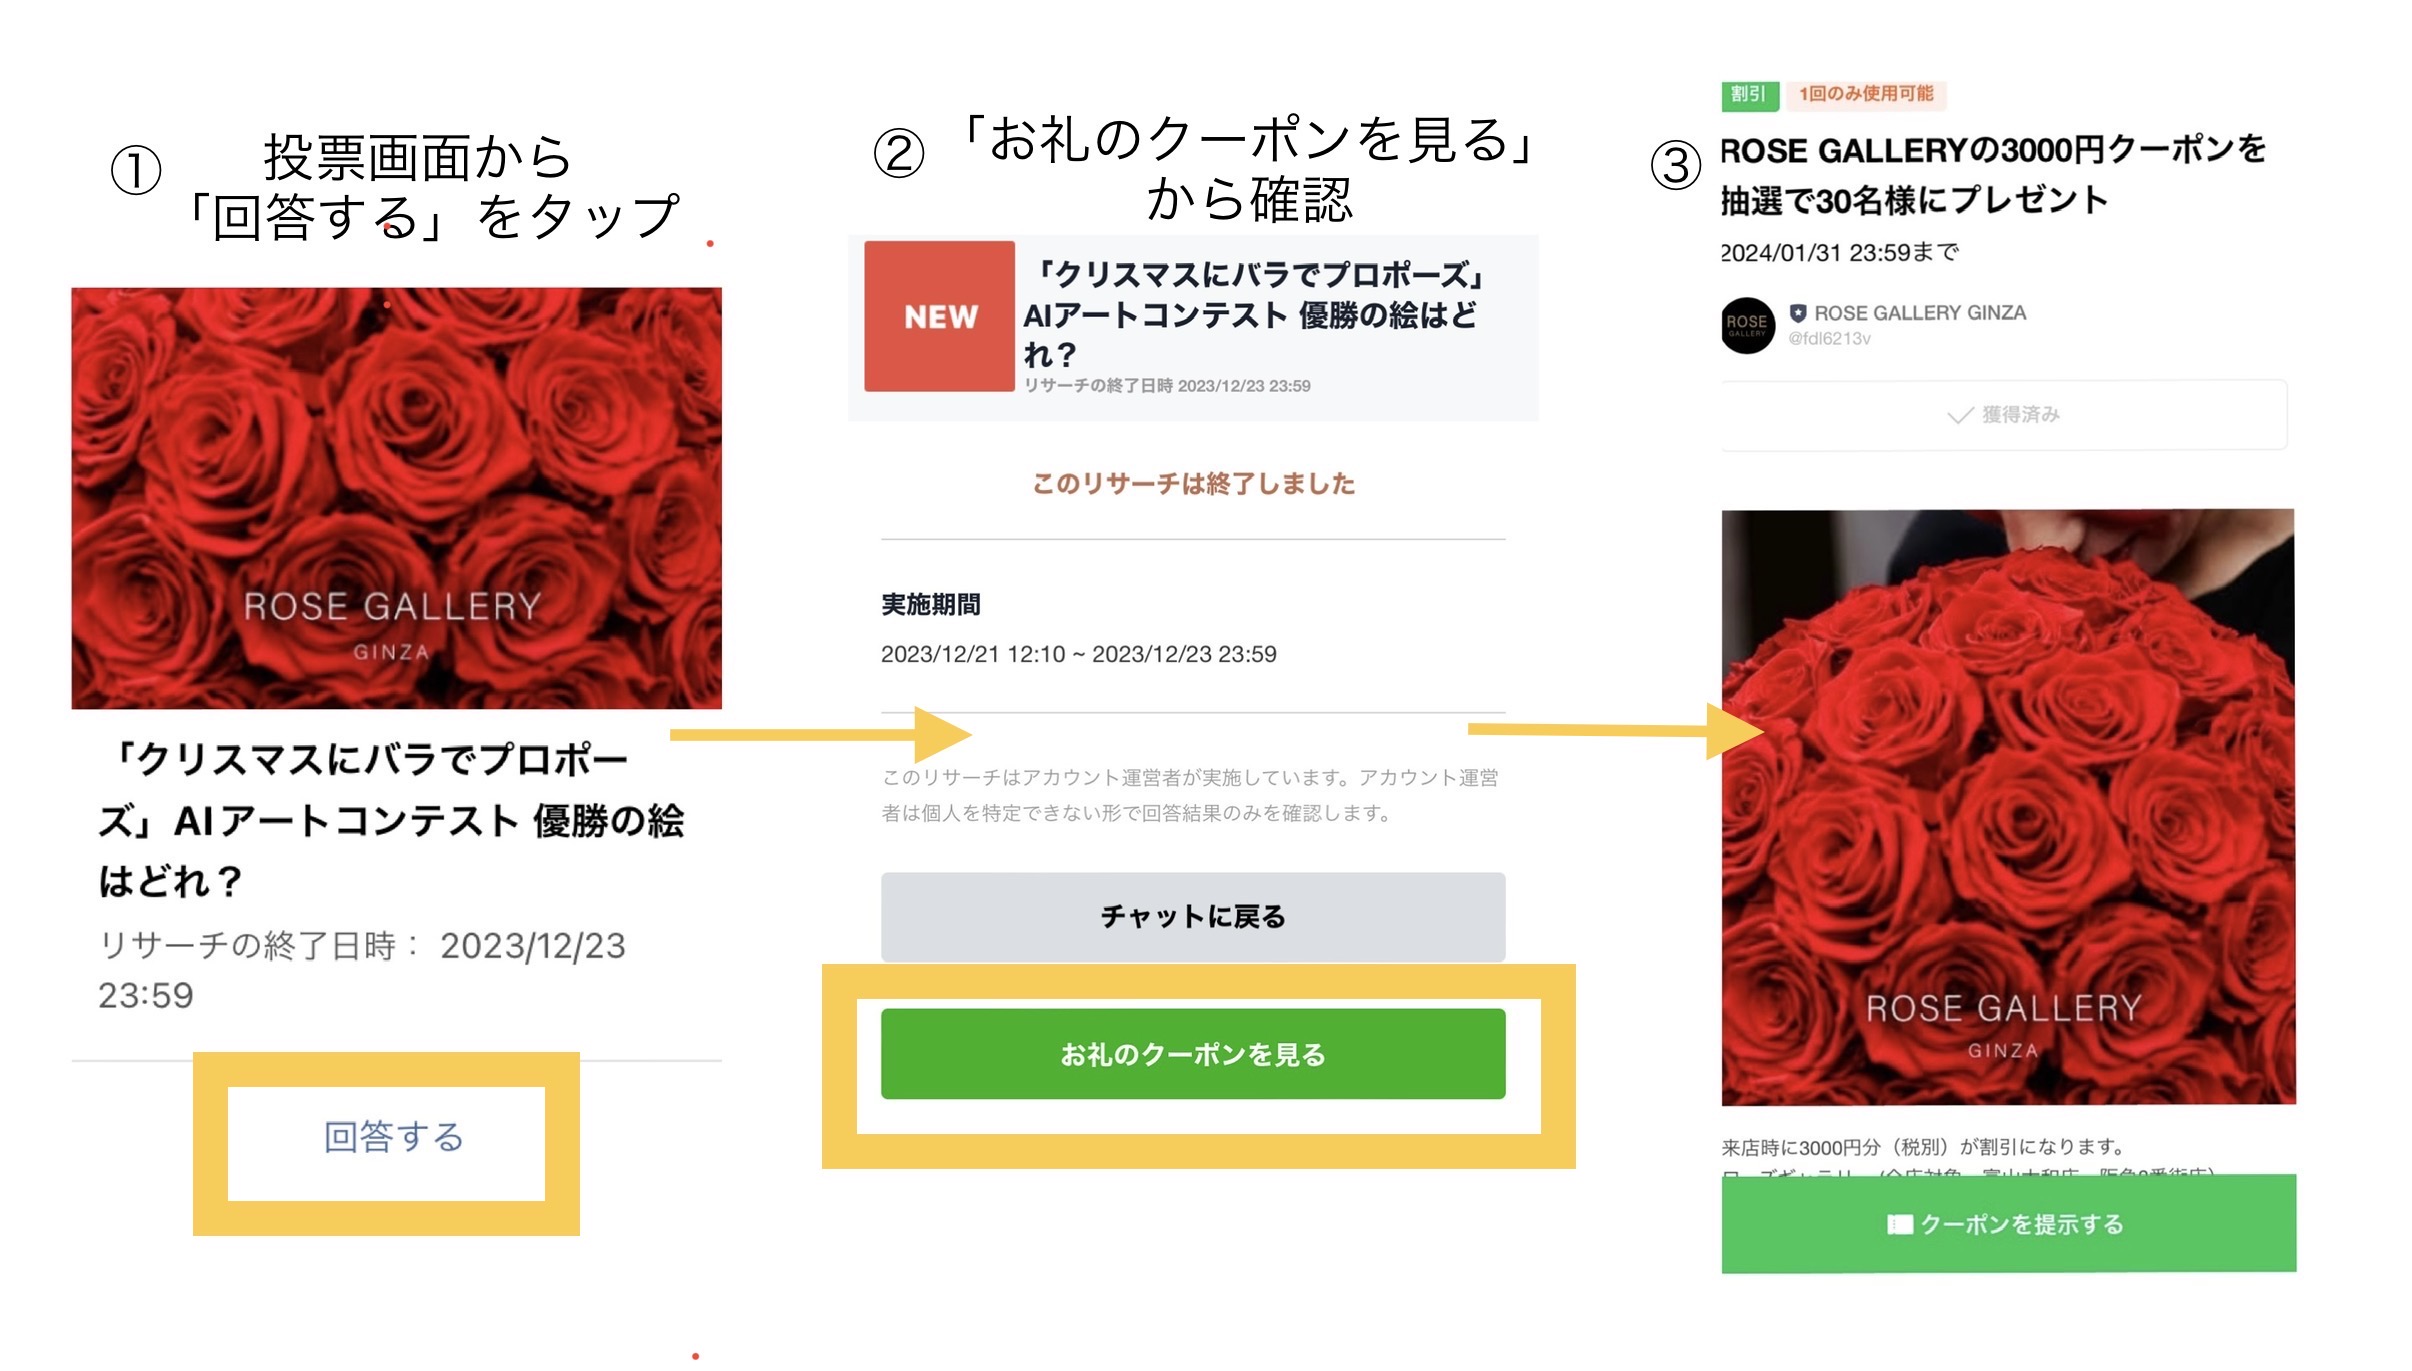Select the このリサーチは終了しました notice text
Viewport: 2412px width, 1371px height.
click(x=1193, y=484)
